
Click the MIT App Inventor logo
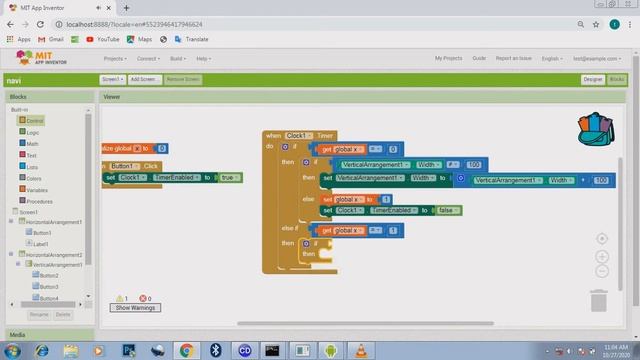click(x=41, y=58)
